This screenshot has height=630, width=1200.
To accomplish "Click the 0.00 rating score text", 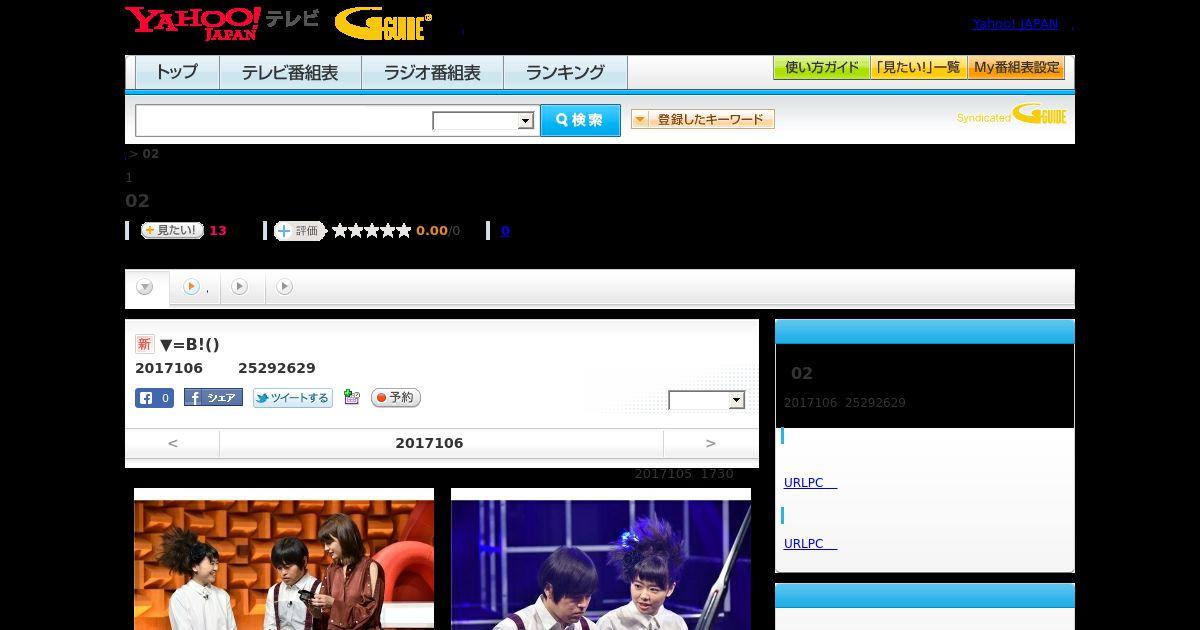I will (x=432, y=231).
